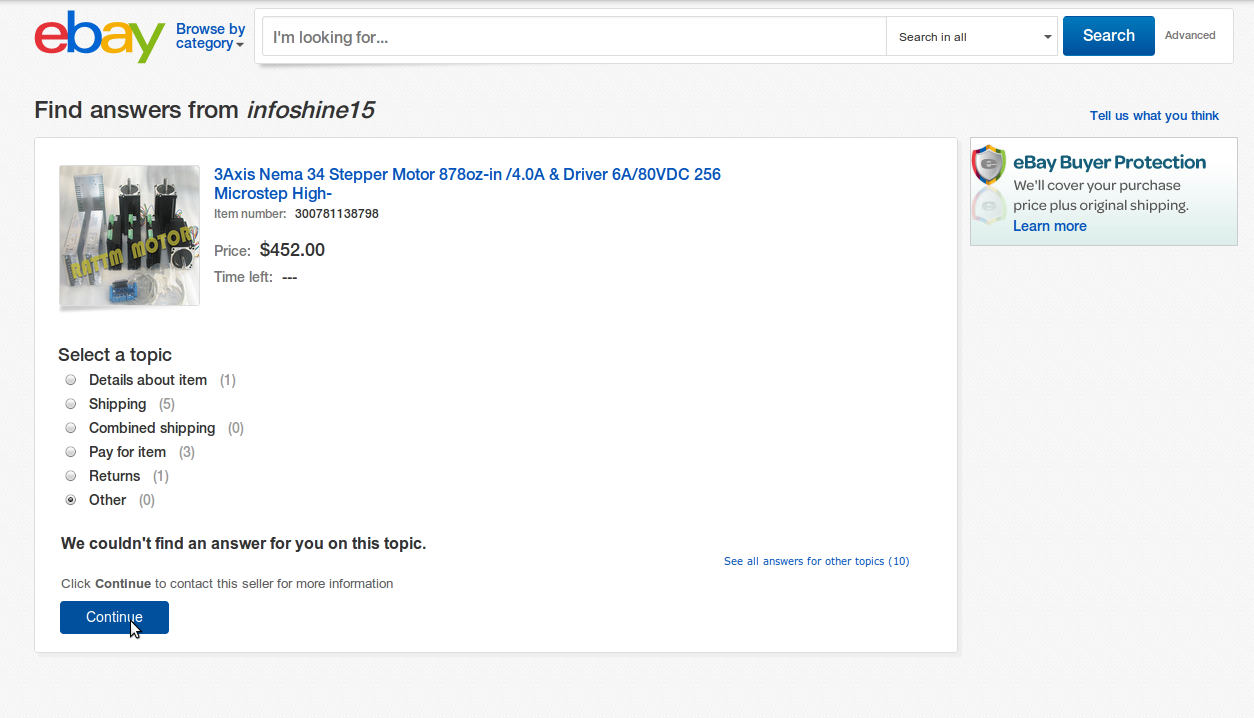
Task: Click the eBay Buyer Protection shield icon
Action: point(989,165)
